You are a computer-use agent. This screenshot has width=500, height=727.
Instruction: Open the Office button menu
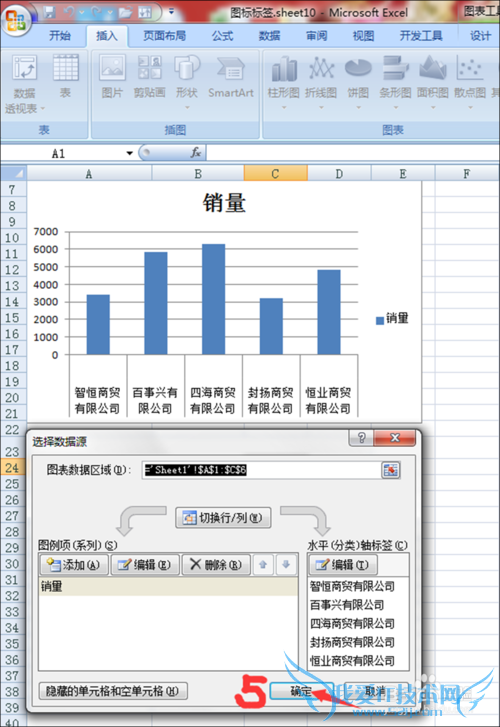[16, 19]
